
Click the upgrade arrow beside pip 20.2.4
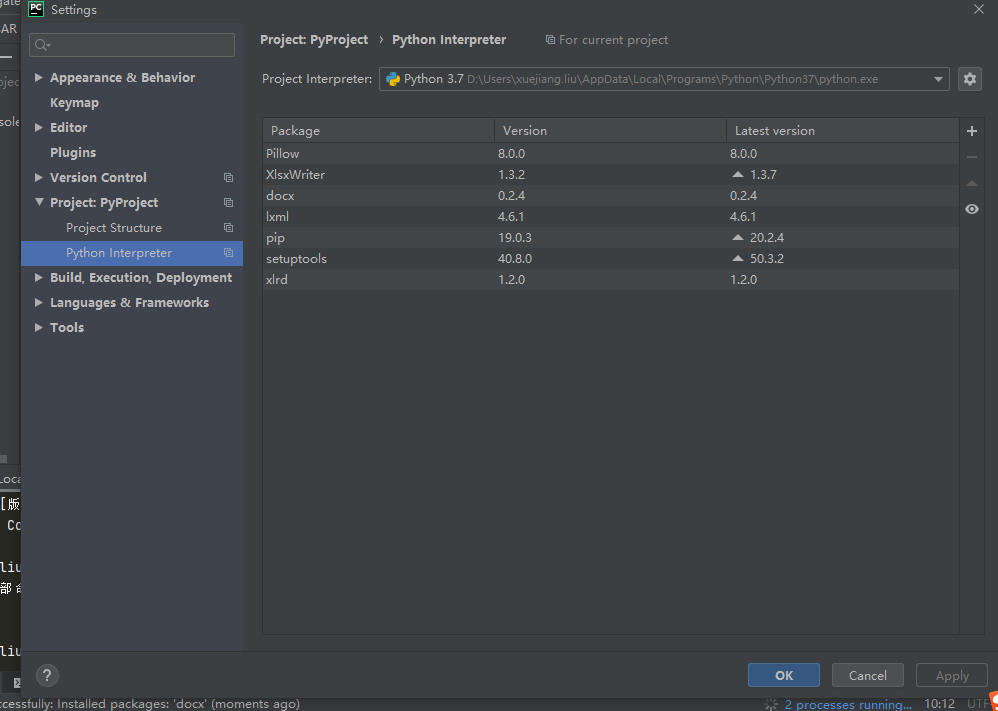click(x=738, y=237)
